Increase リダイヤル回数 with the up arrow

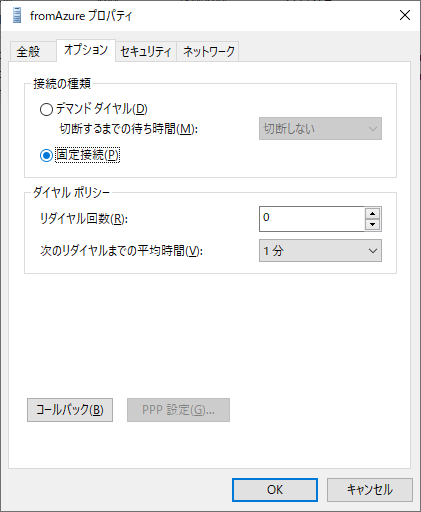372,213
